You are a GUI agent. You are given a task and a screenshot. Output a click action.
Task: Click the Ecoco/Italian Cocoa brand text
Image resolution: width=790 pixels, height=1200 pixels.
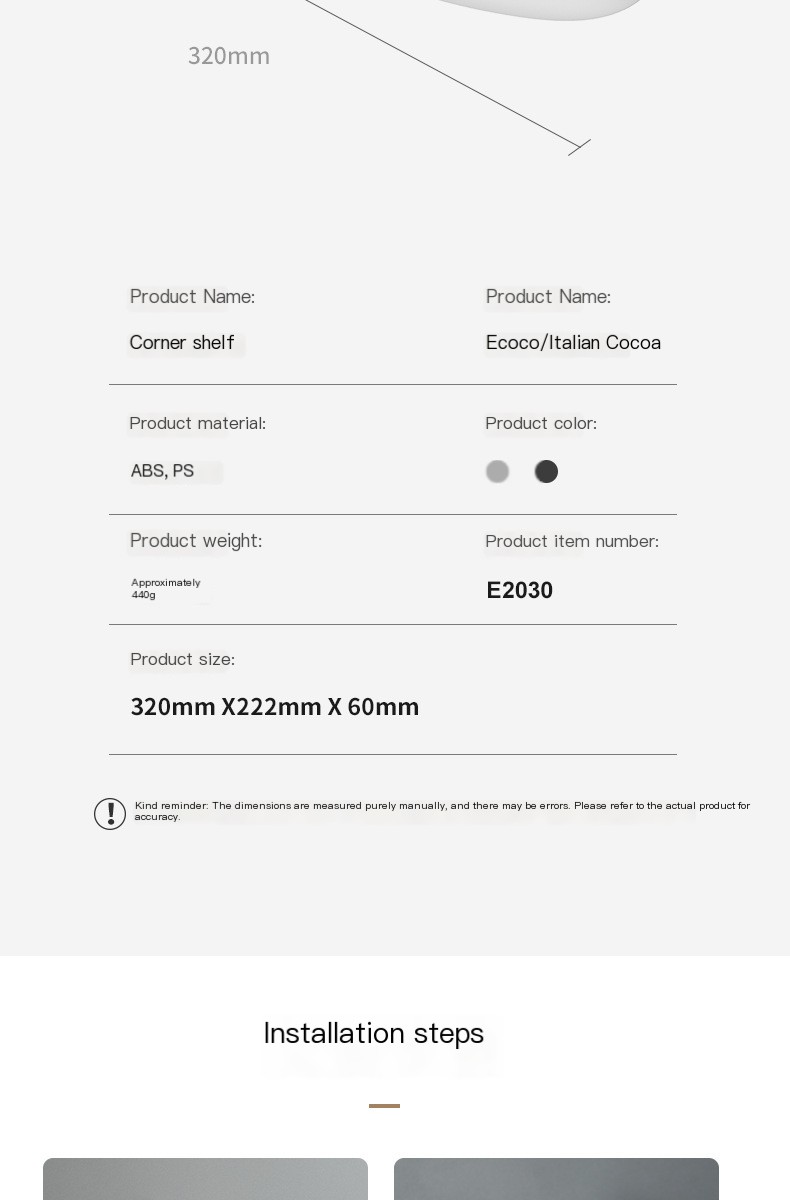pyautogui.click(x=573, y=343)
